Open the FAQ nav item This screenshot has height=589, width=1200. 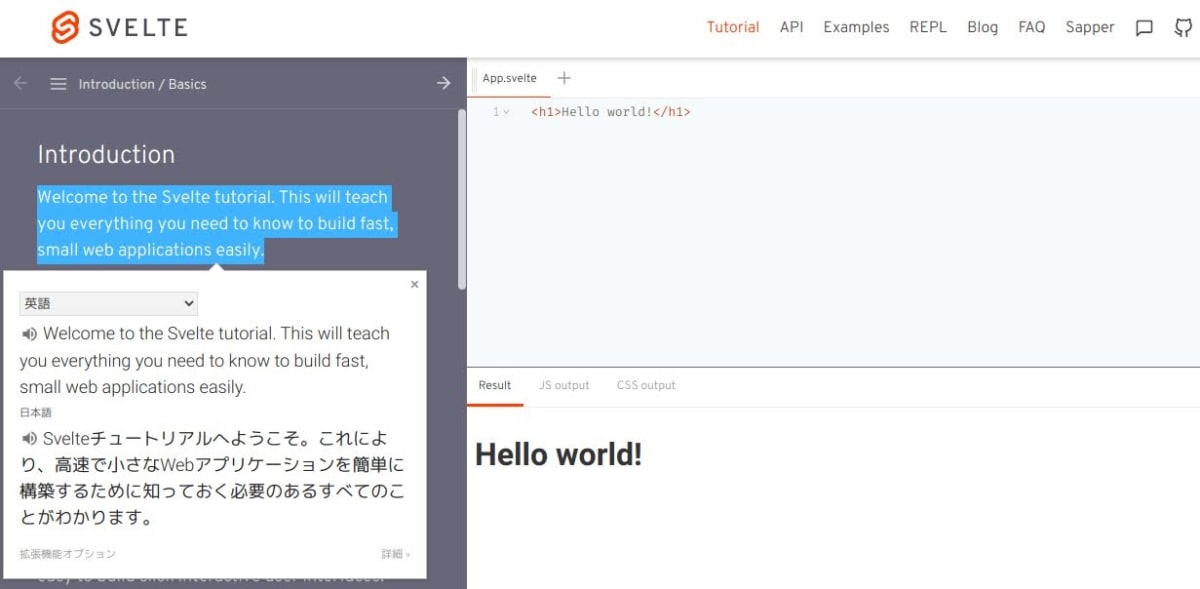click(x=1031, y=27)
